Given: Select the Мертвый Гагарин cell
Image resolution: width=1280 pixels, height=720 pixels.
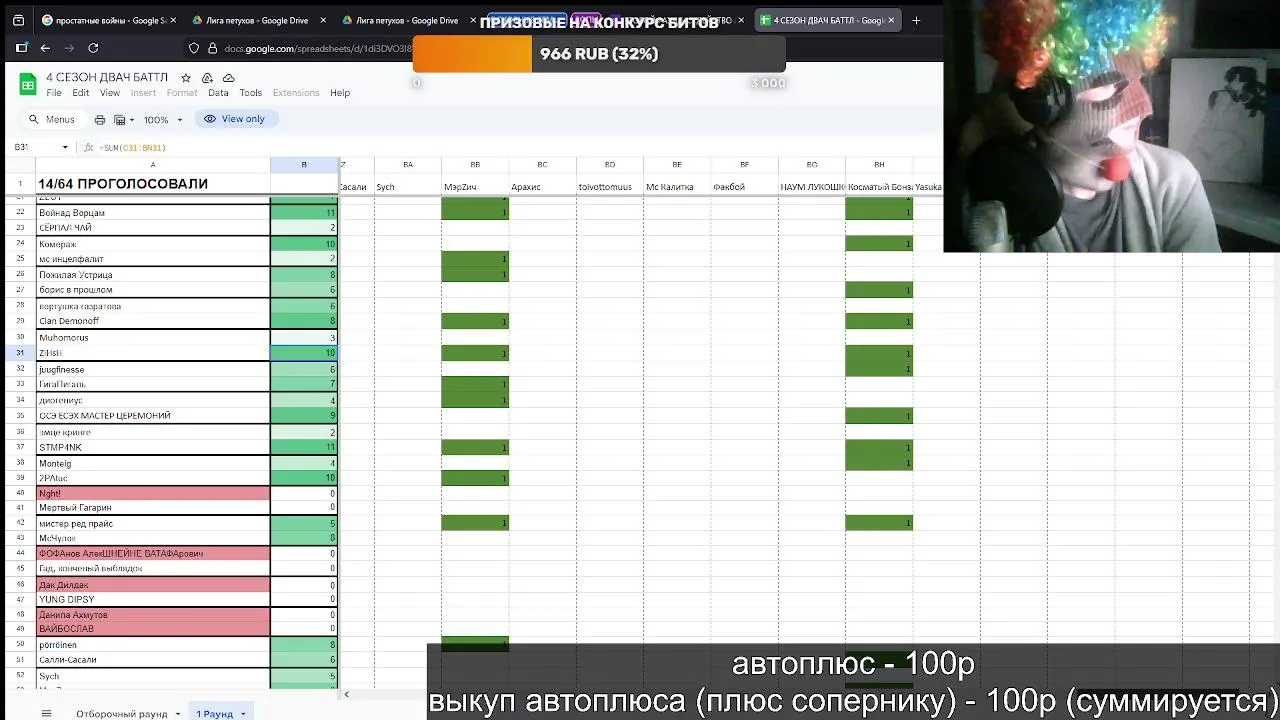Looking at the screenshot, I should click(x=153, y=508).
